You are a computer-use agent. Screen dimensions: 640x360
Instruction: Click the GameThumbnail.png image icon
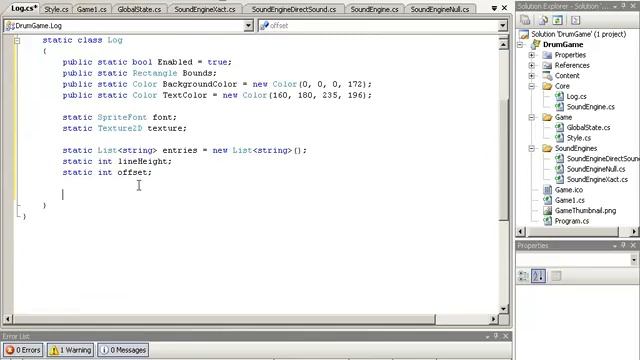pyautogui.click(x=547, y=211)
